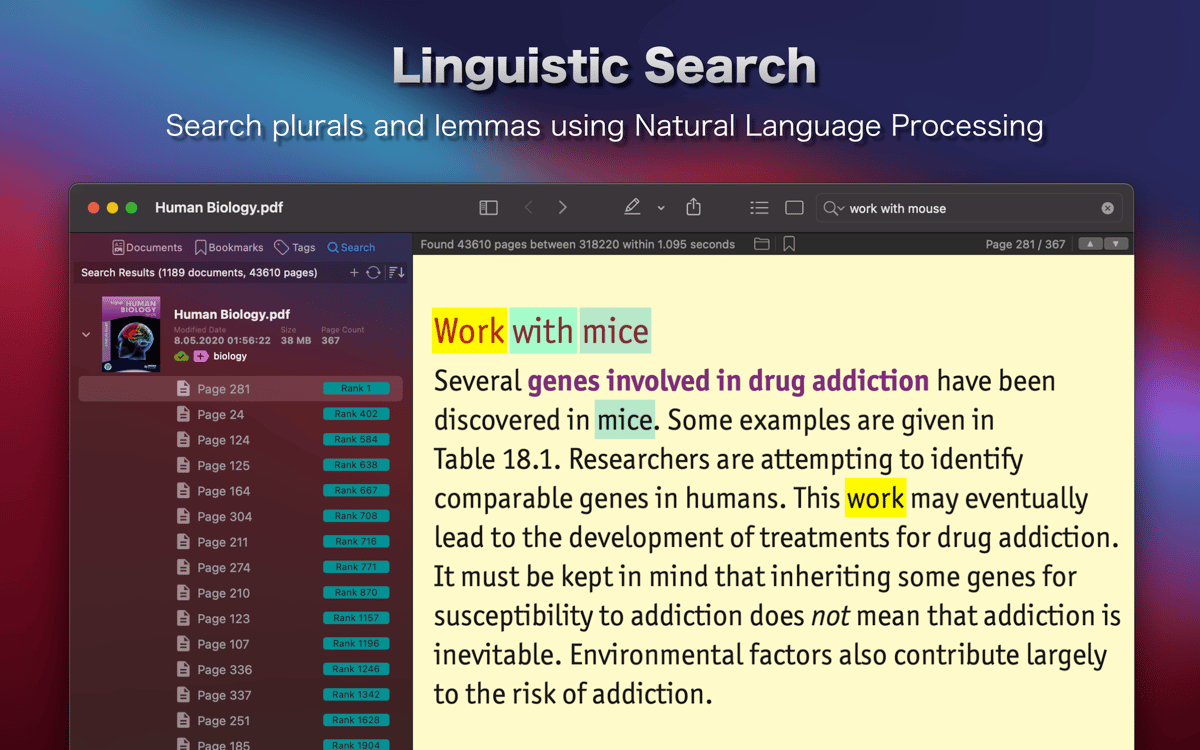The height and width of the screenshot is (750, 1200).
Task: Select Page 24 search result
Action: pyautogui.click(x=221, y=414)
